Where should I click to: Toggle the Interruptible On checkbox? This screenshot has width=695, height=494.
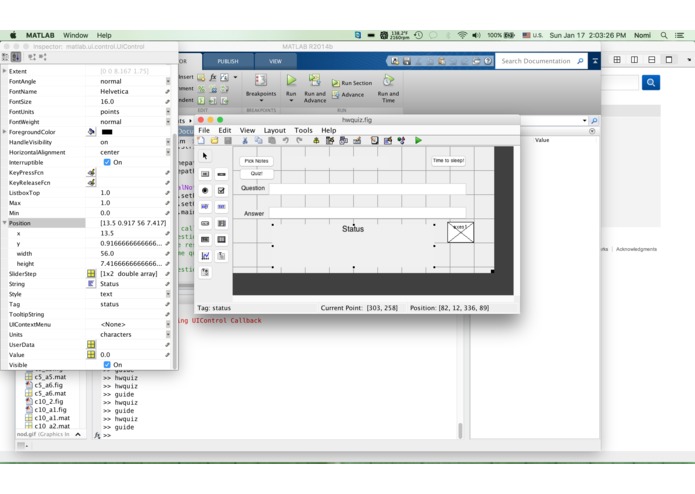click(x=107, y=162)
